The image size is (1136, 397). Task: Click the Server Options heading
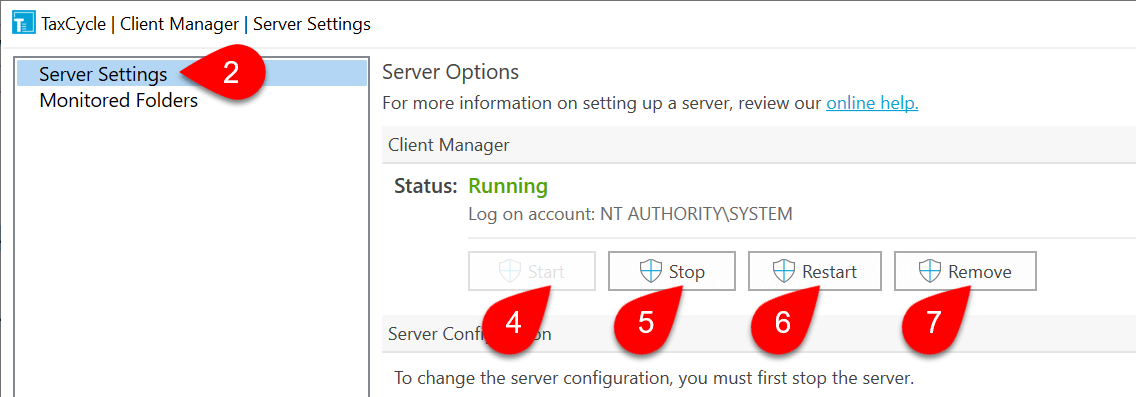[451, 72]
